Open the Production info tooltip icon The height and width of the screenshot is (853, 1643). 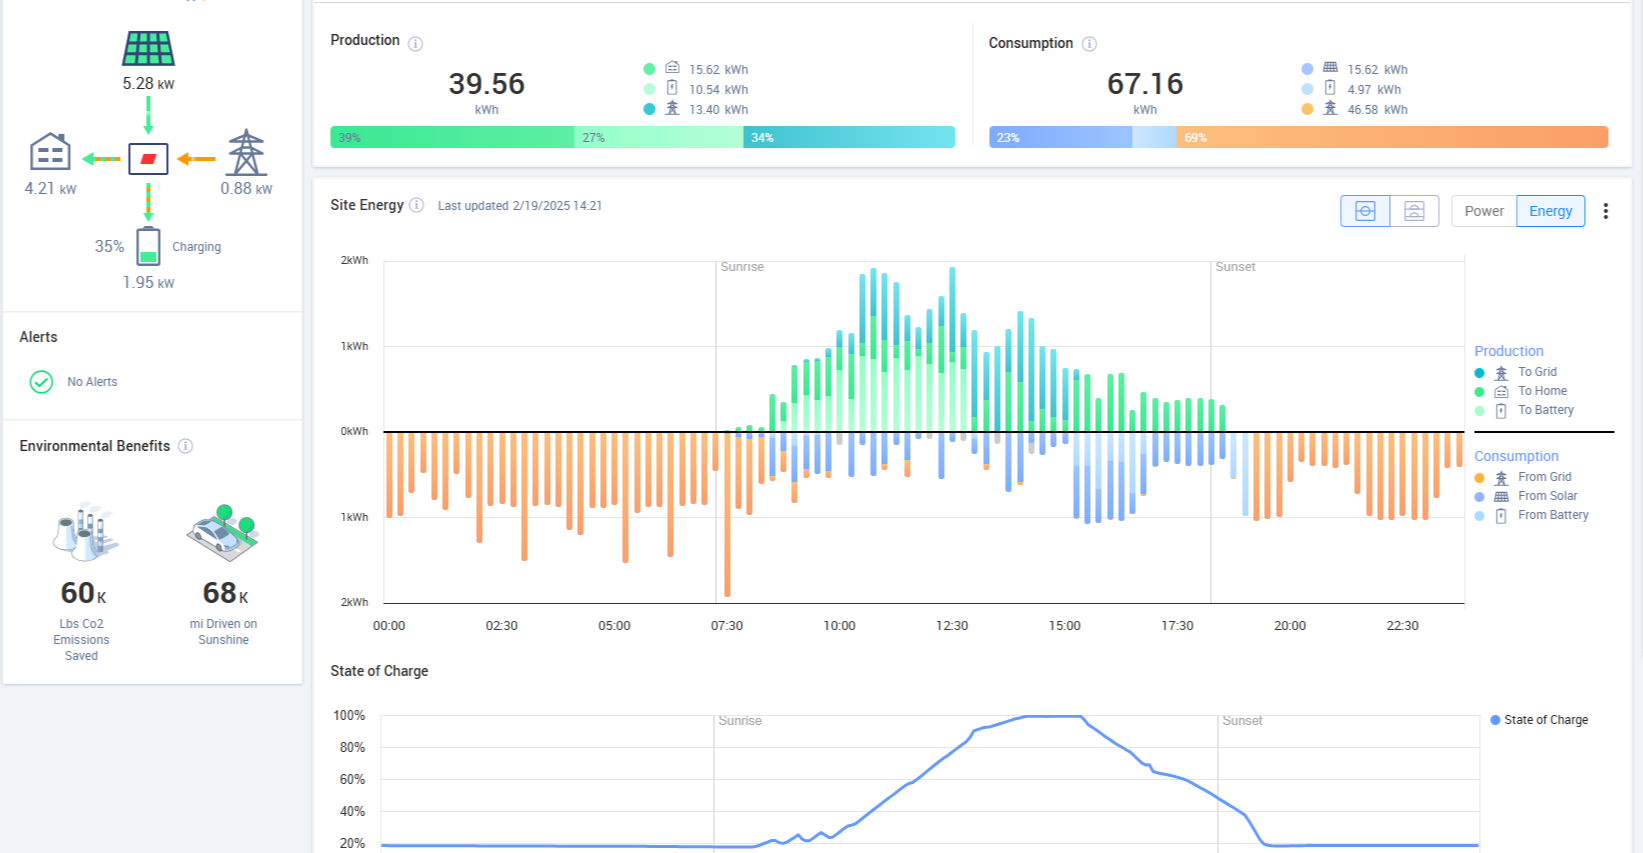pos(416,44)
